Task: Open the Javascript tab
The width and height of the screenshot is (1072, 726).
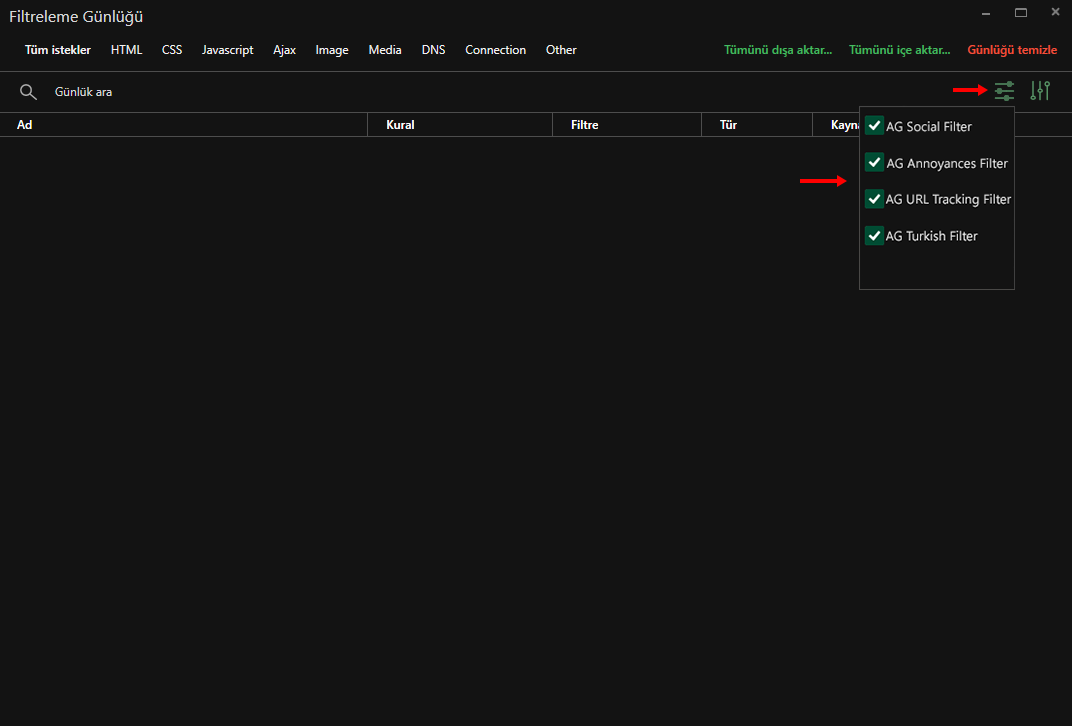Action: 227,49
